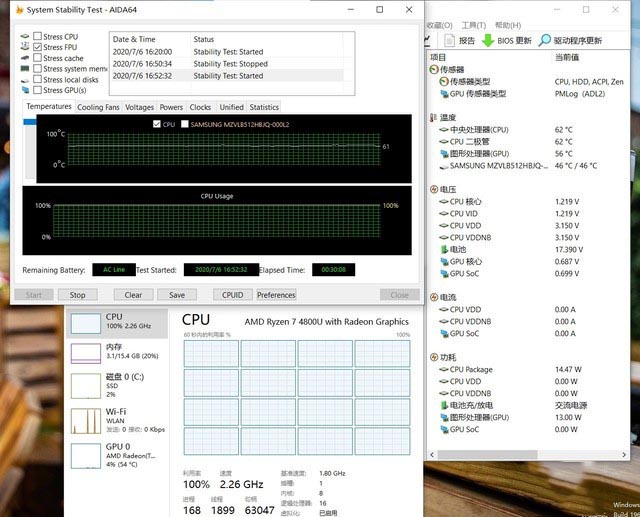Select GPU 0 in Task Manager sidebar
The width and height of the screenshot is (640, 517).
117,455
